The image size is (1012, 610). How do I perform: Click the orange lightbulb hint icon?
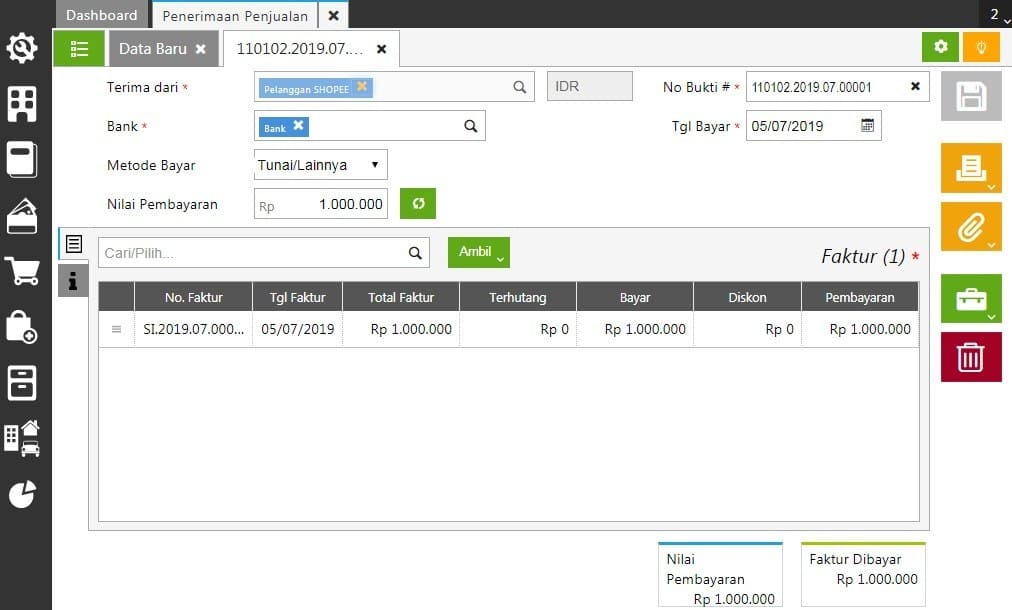tap(981, 47)
